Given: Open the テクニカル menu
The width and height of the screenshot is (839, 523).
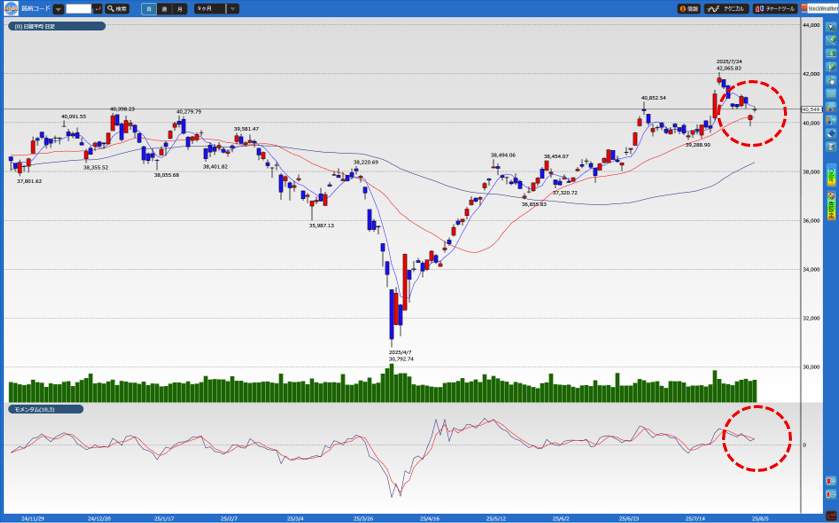Looking at the screenshot, I should (x=726, y=9).
